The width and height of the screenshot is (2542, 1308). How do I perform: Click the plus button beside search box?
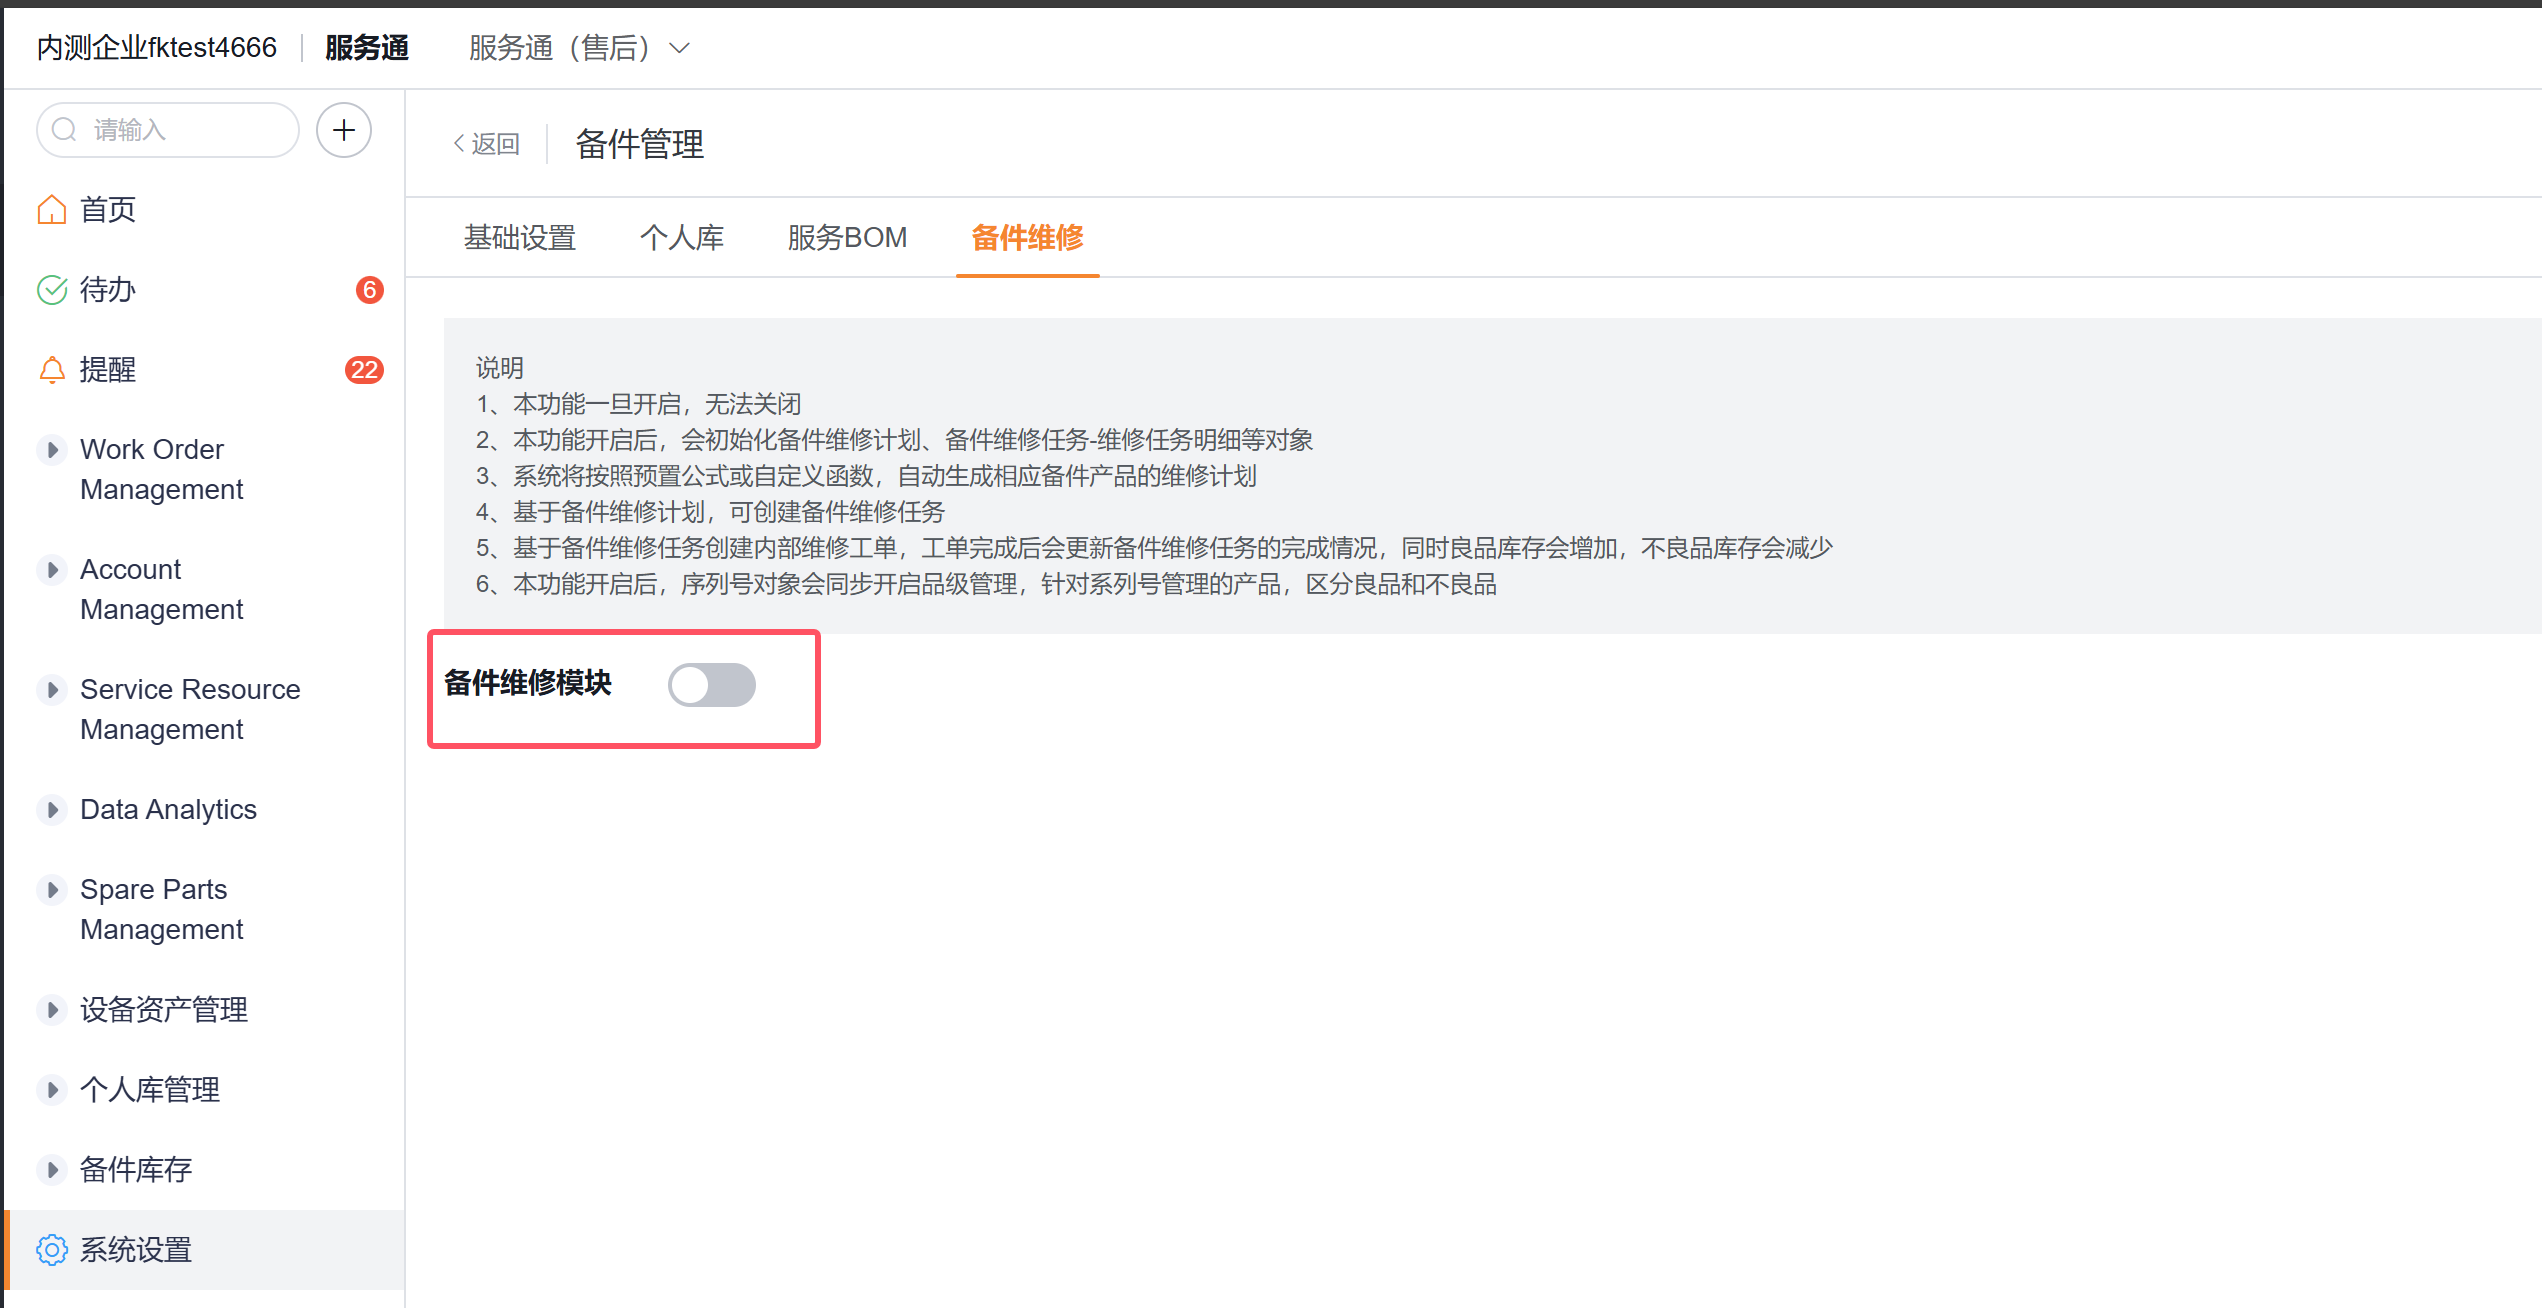[x=344, y=130]
